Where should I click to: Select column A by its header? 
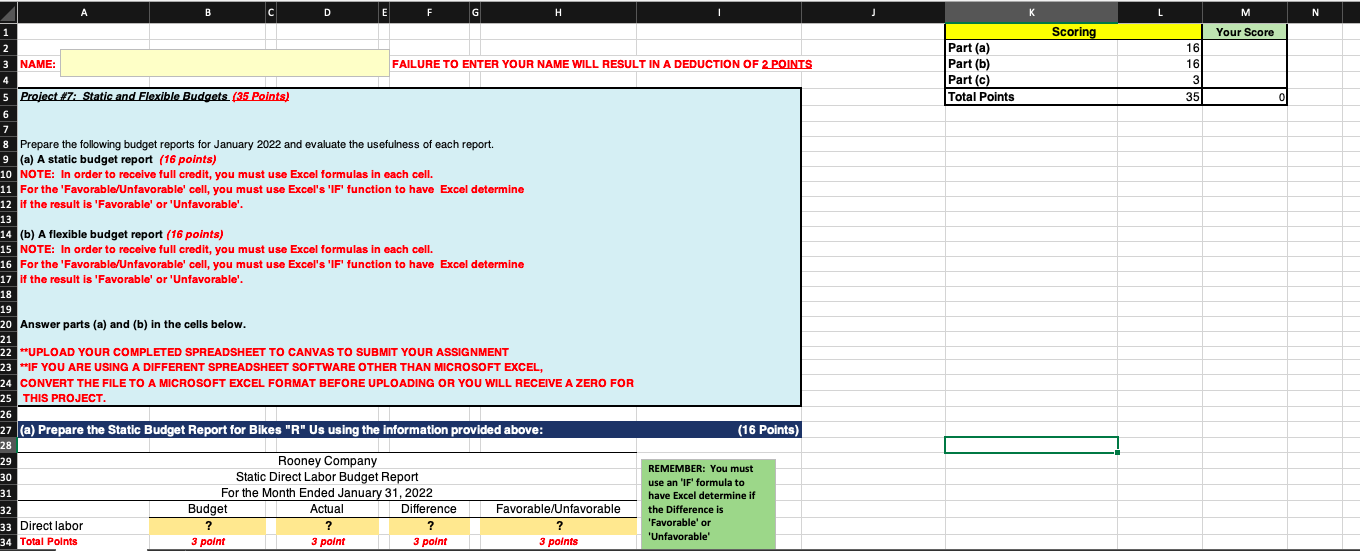82,12
